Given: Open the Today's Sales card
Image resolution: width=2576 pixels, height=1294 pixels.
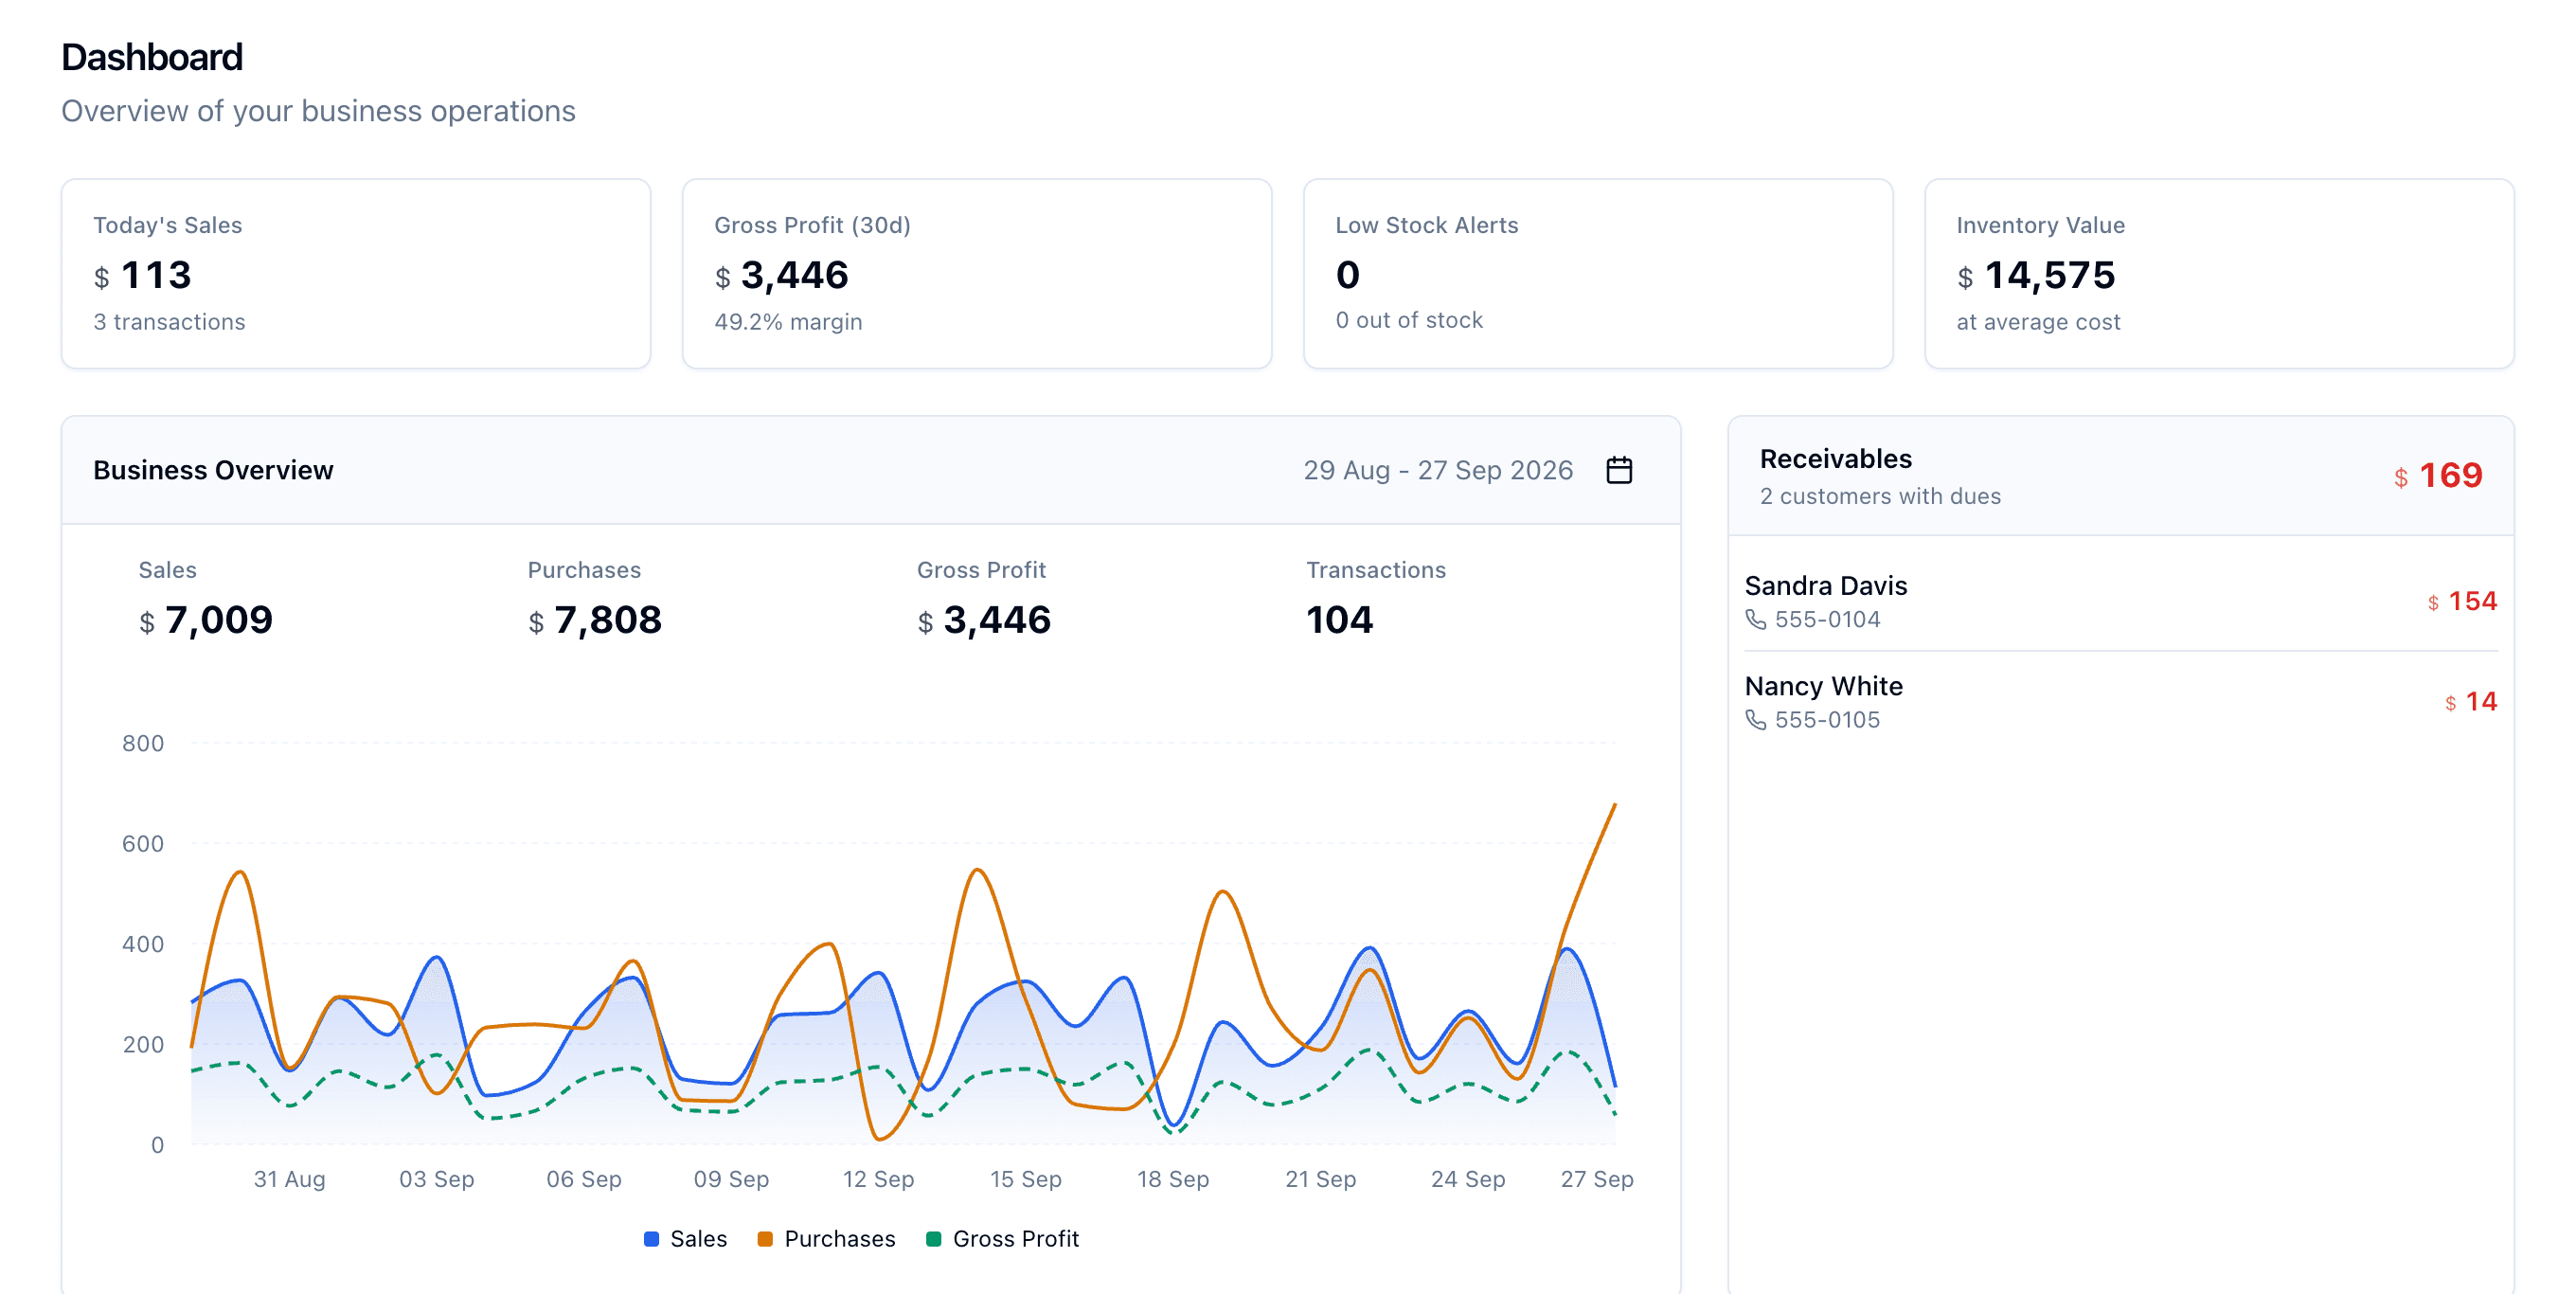Looking at the screenshot, I should (x=356, y=274).
